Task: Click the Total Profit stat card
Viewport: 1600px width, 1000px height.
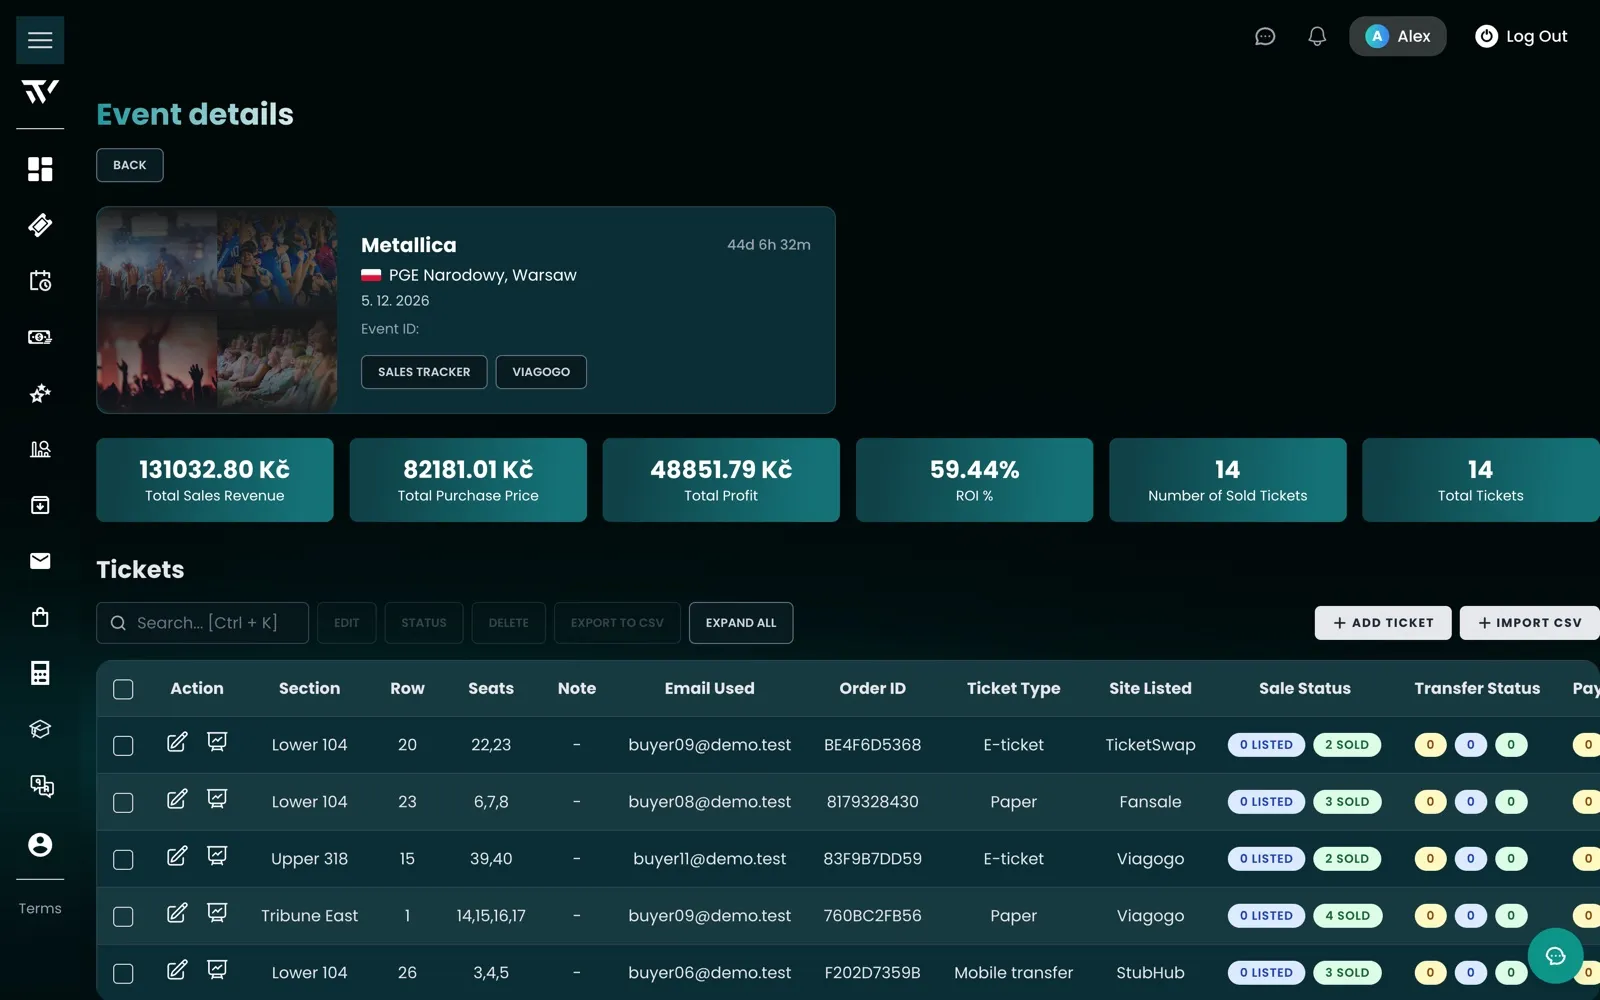Action: click(721, 480)
